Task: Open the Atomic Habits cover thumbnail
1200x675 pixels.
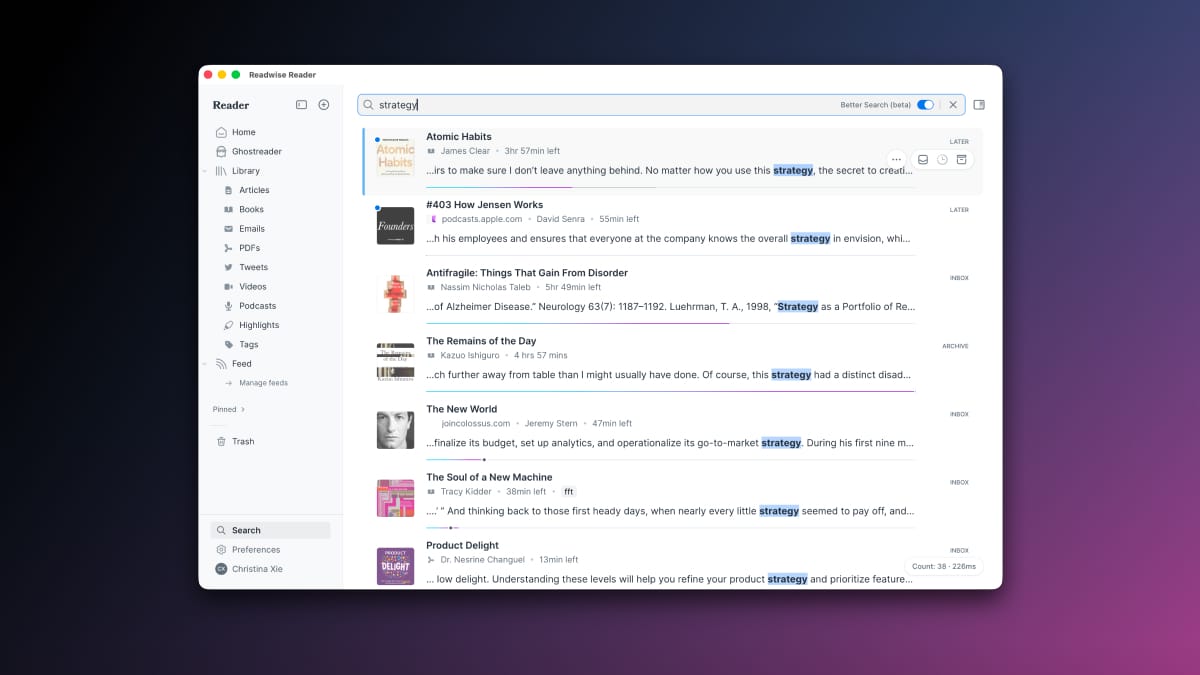Action: pyautogui.click(x=395, y=158)
